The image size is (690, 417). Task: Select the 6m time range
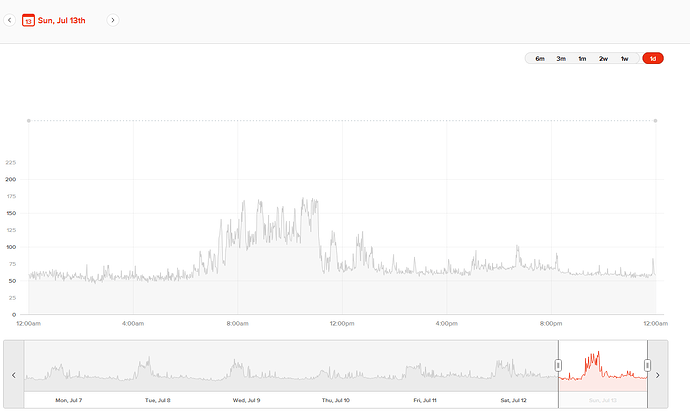540,59
